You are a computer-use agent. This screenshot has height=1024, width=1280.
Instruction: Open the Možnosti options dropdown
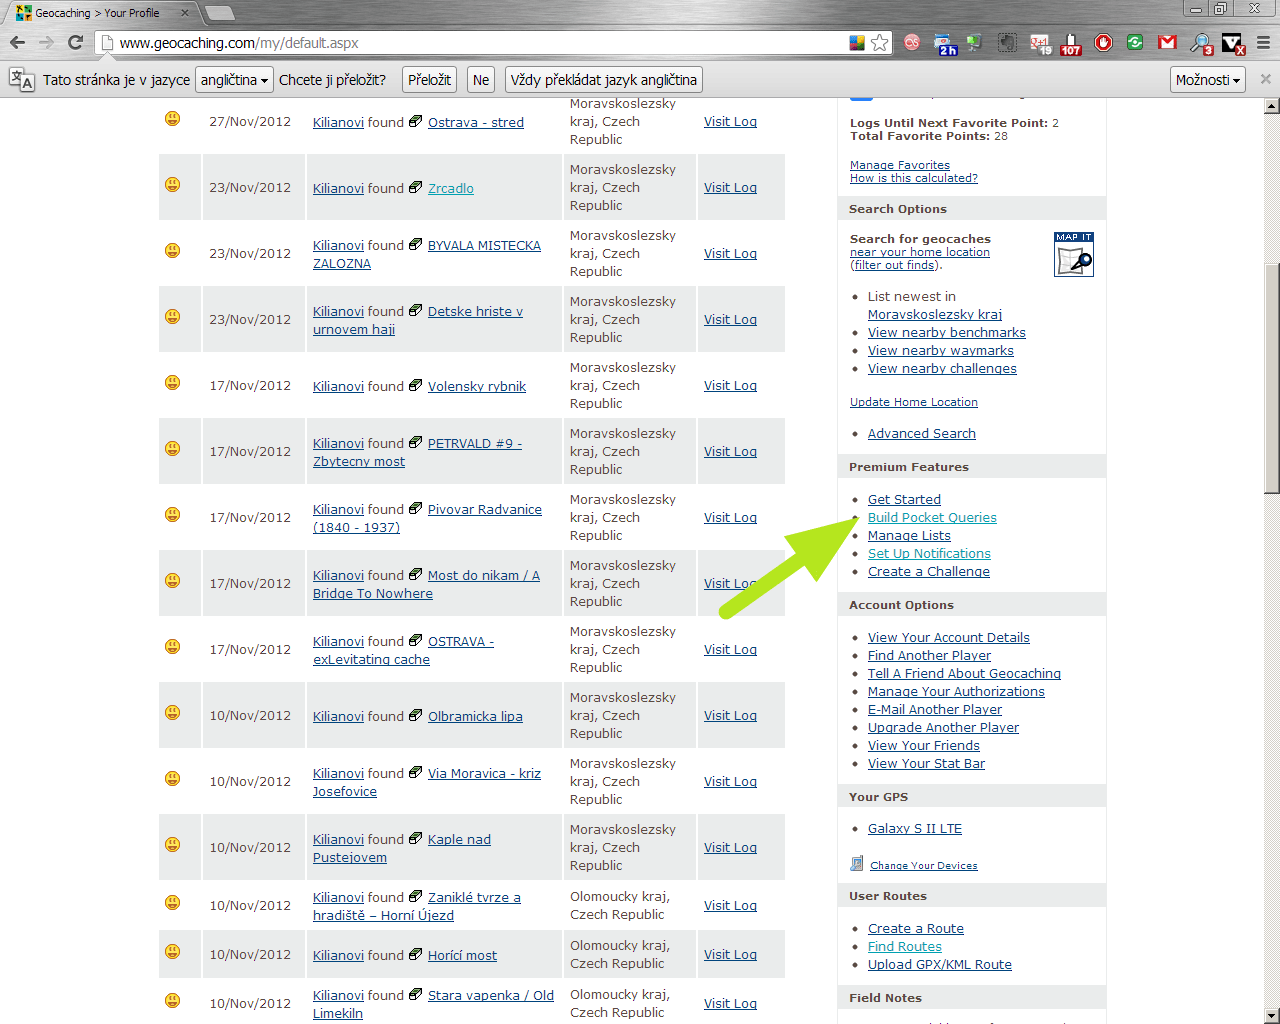click(1207, 80)
